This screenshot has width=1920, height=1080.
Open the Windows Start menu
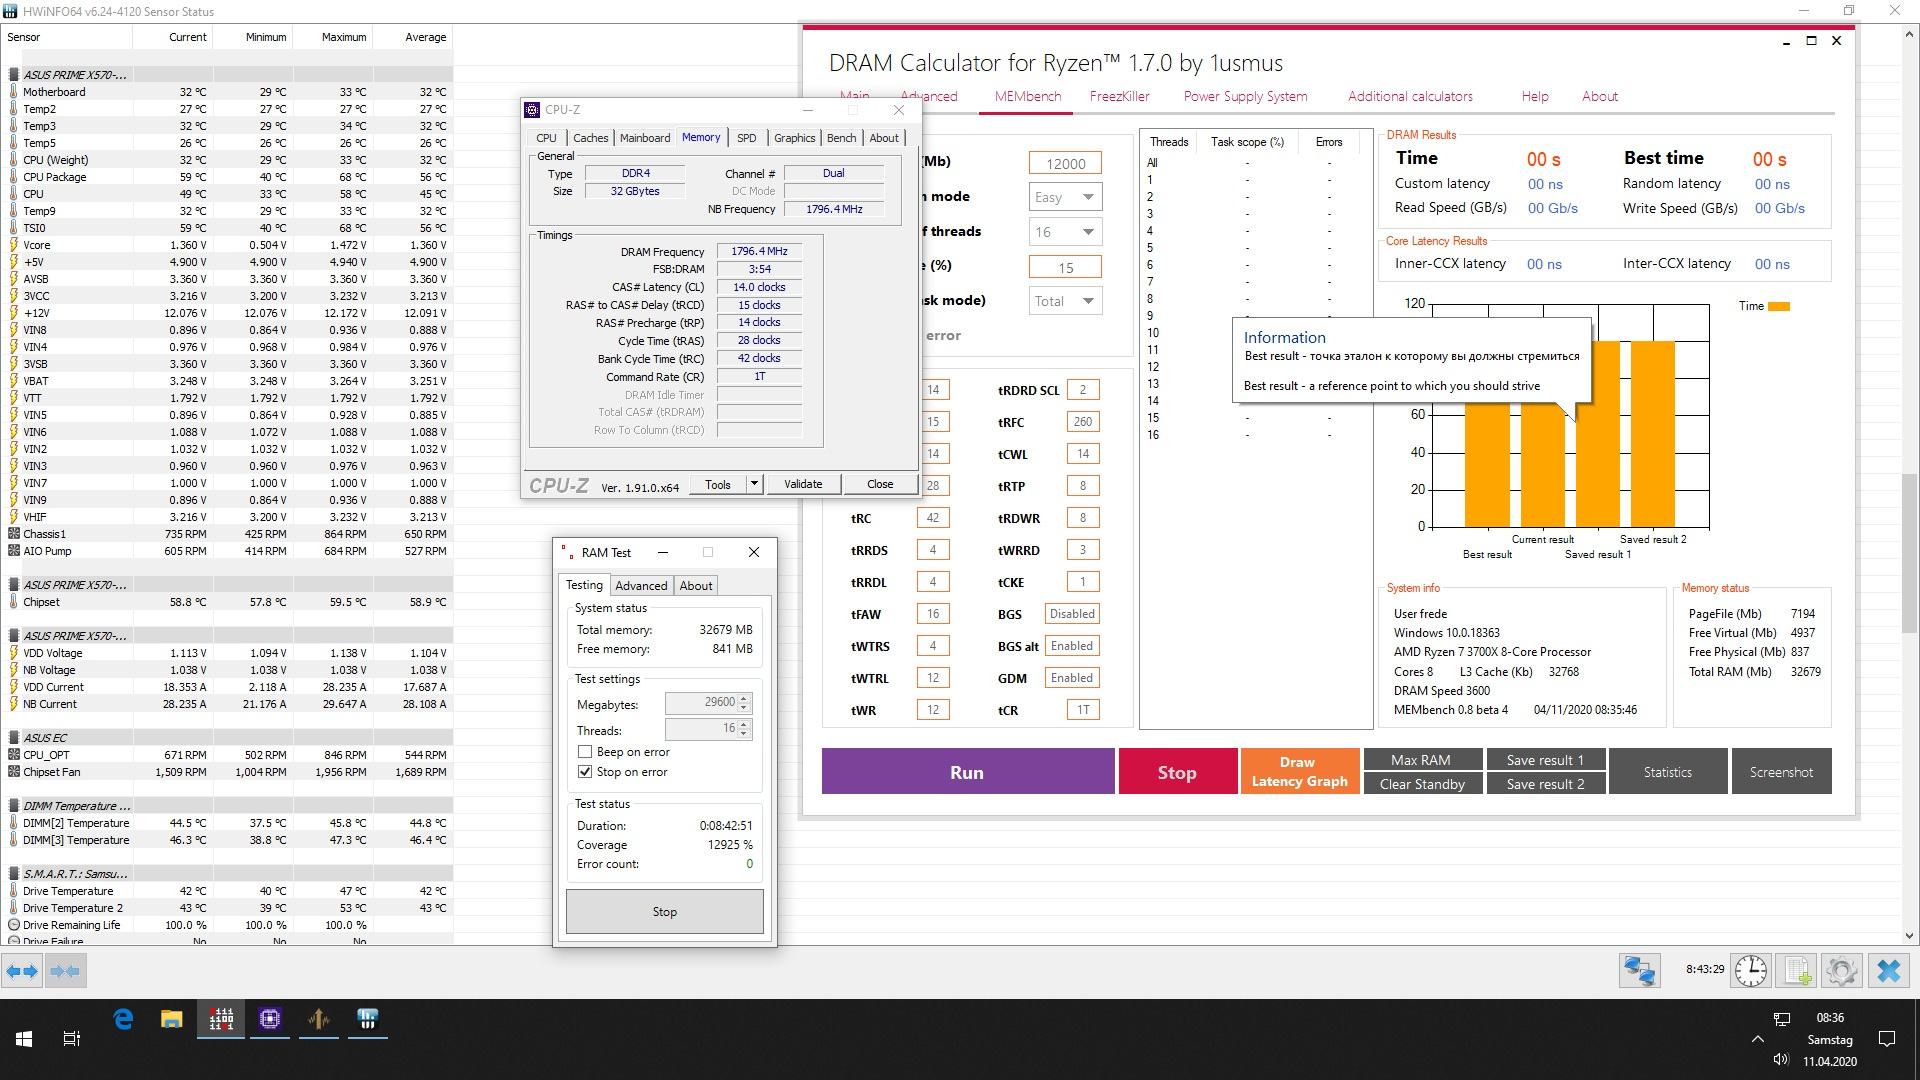tap(24, 1039)
